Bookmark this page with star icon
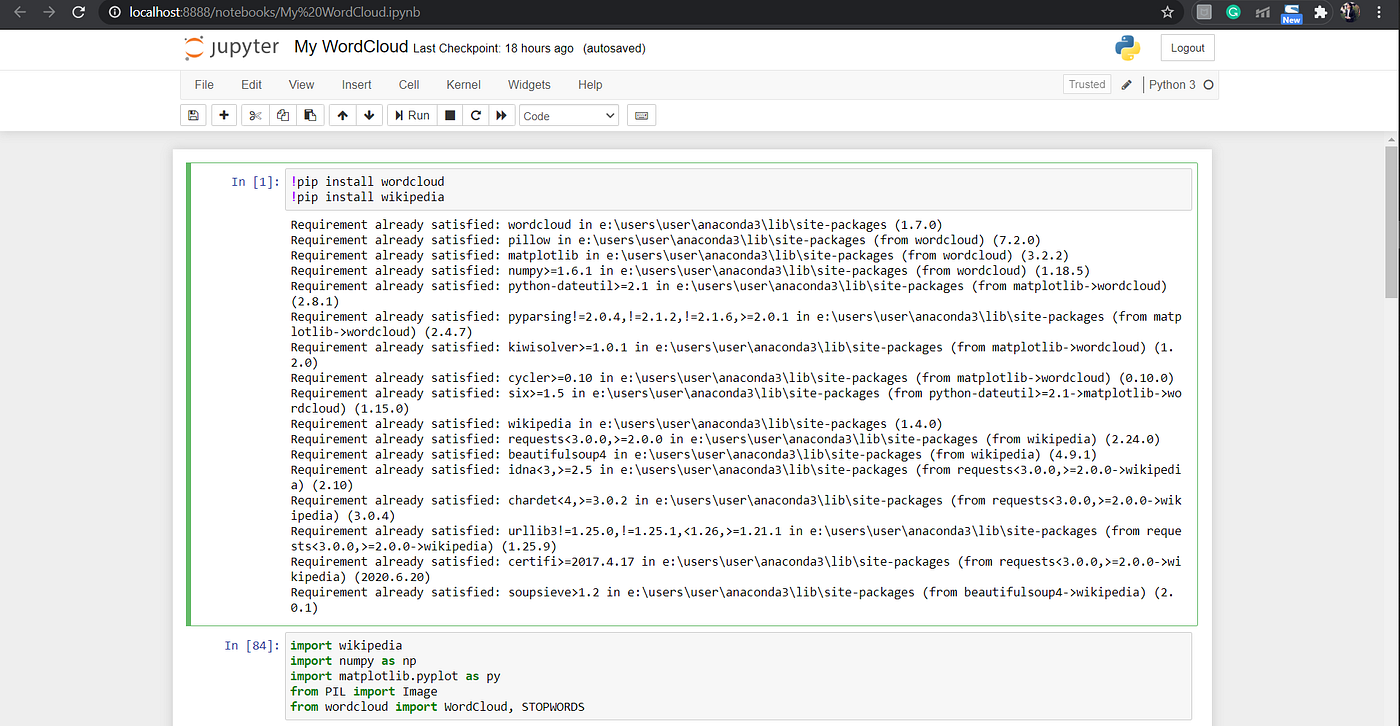This screenshot has width=1400, height=726. click(1167, 12)
